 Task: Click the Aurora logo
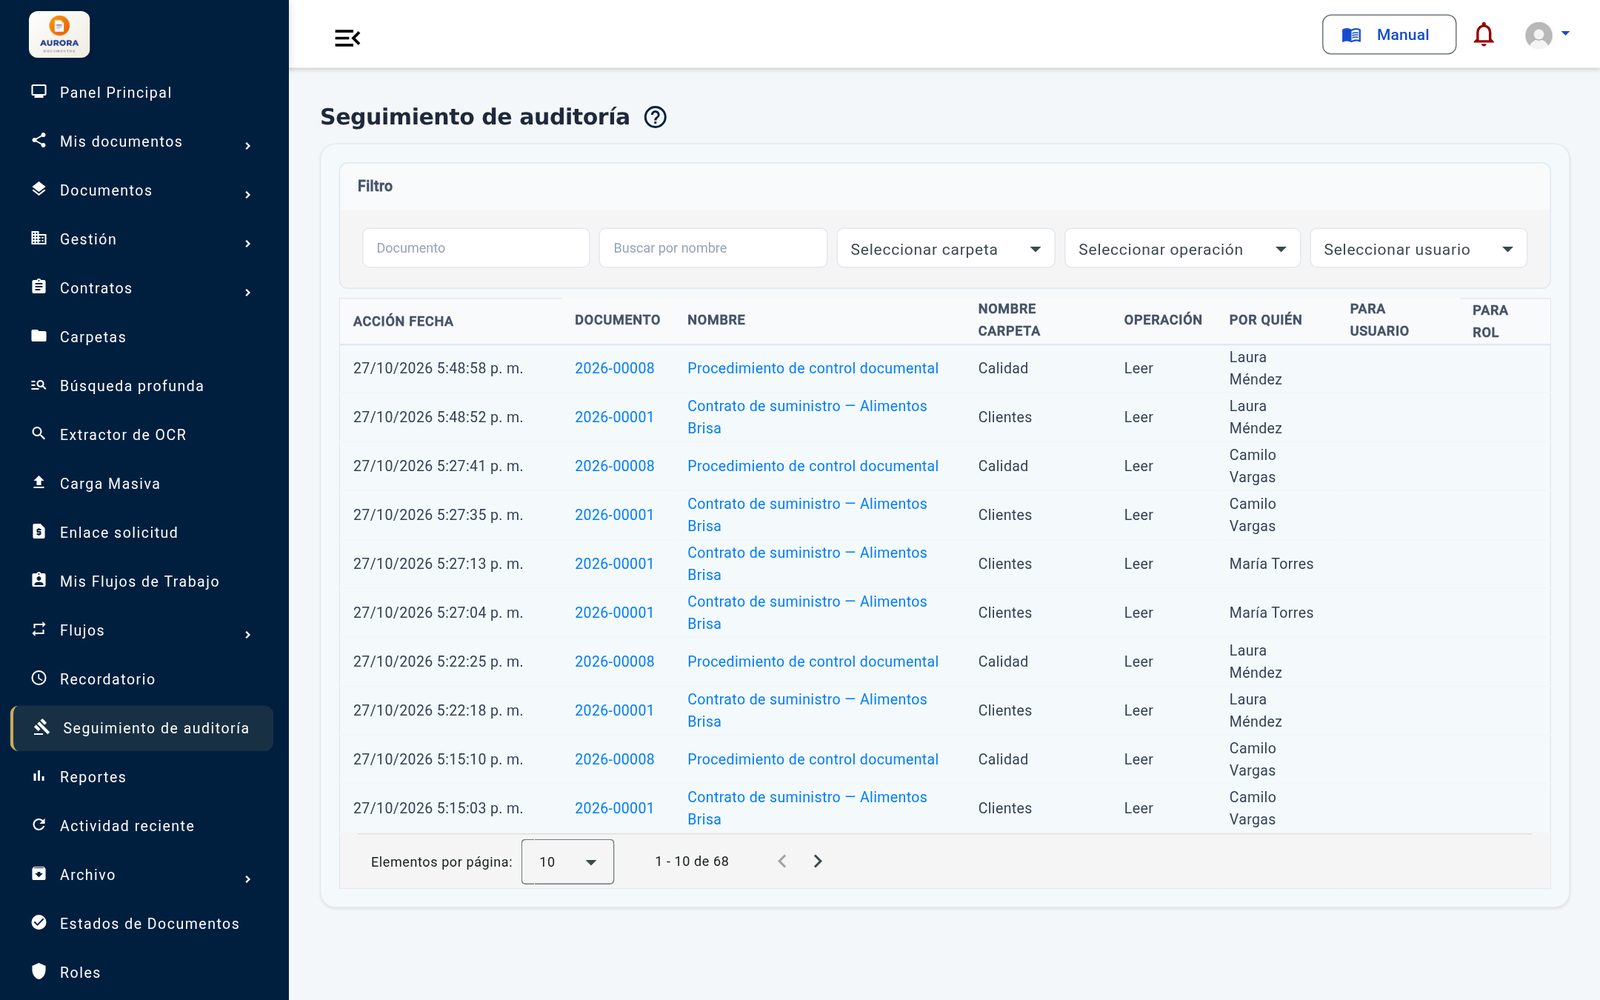point(59,35)
